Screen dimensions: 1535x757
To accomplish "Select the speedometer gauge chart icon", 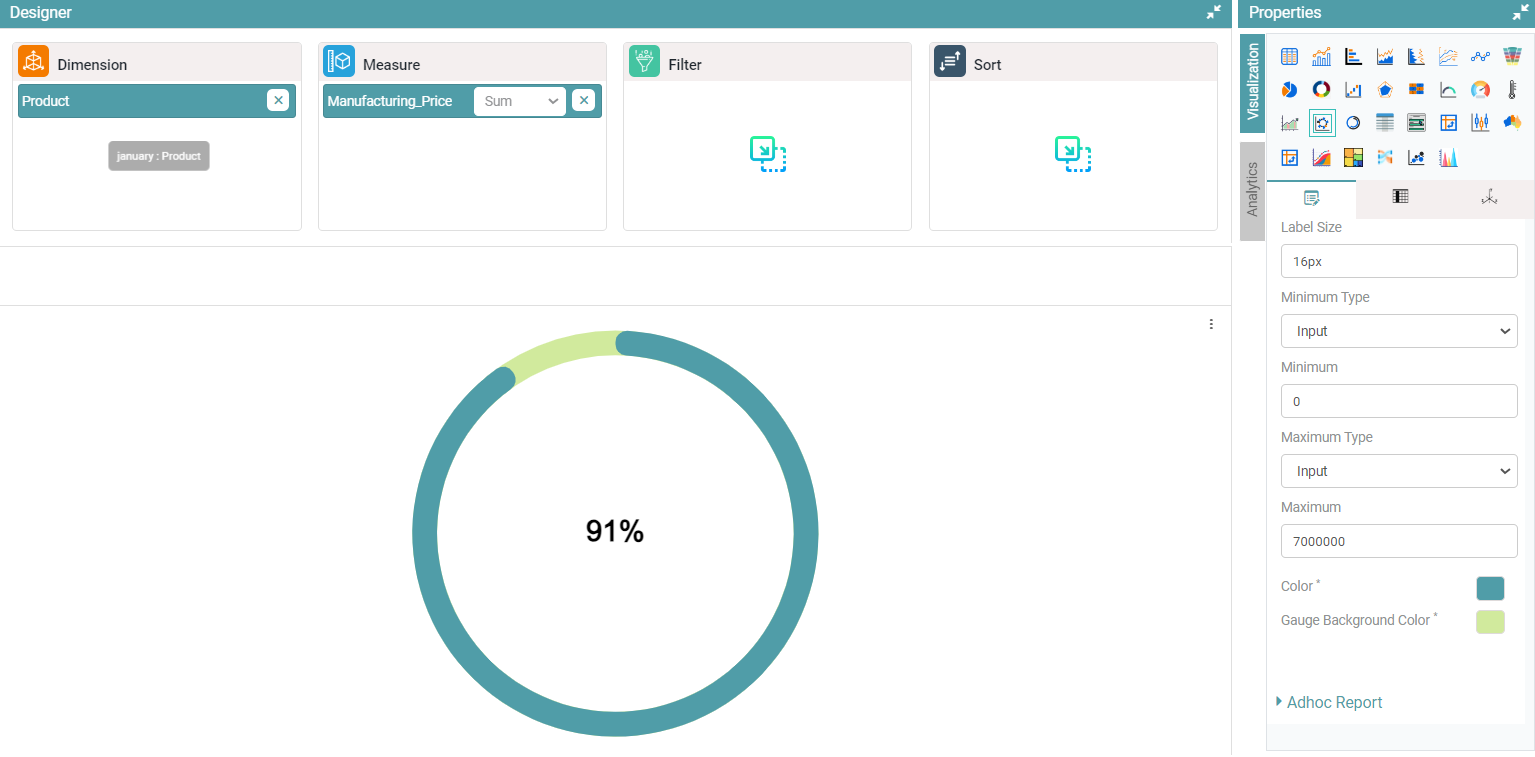I will pos(1480,90).
